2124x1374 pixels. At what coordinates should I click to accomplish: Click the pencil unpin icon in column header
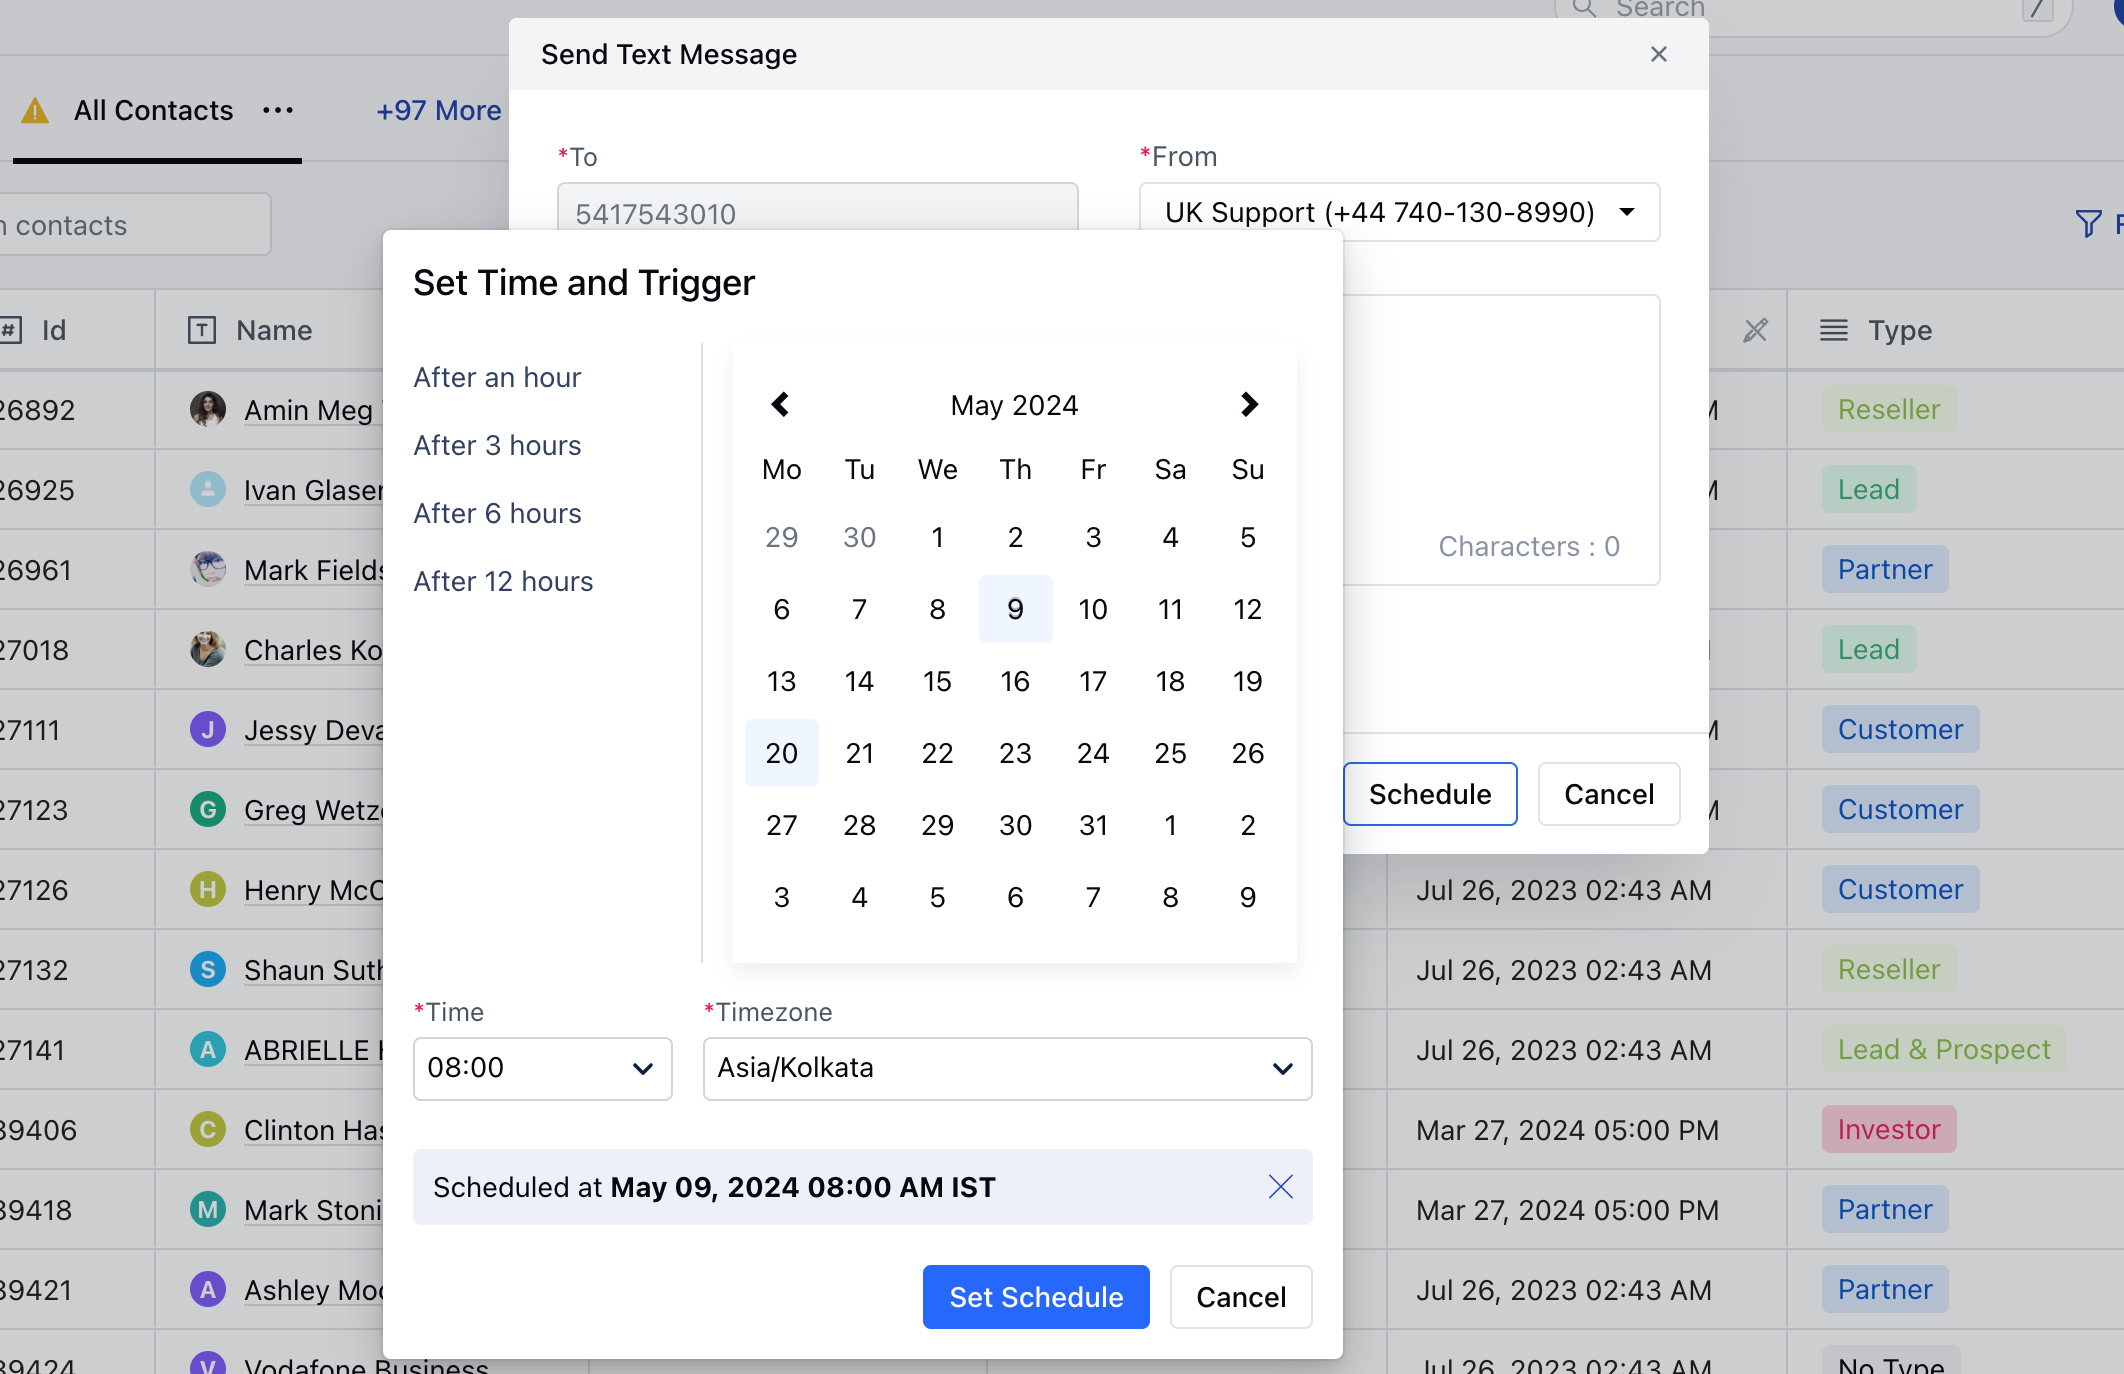tap(1756, 330)
